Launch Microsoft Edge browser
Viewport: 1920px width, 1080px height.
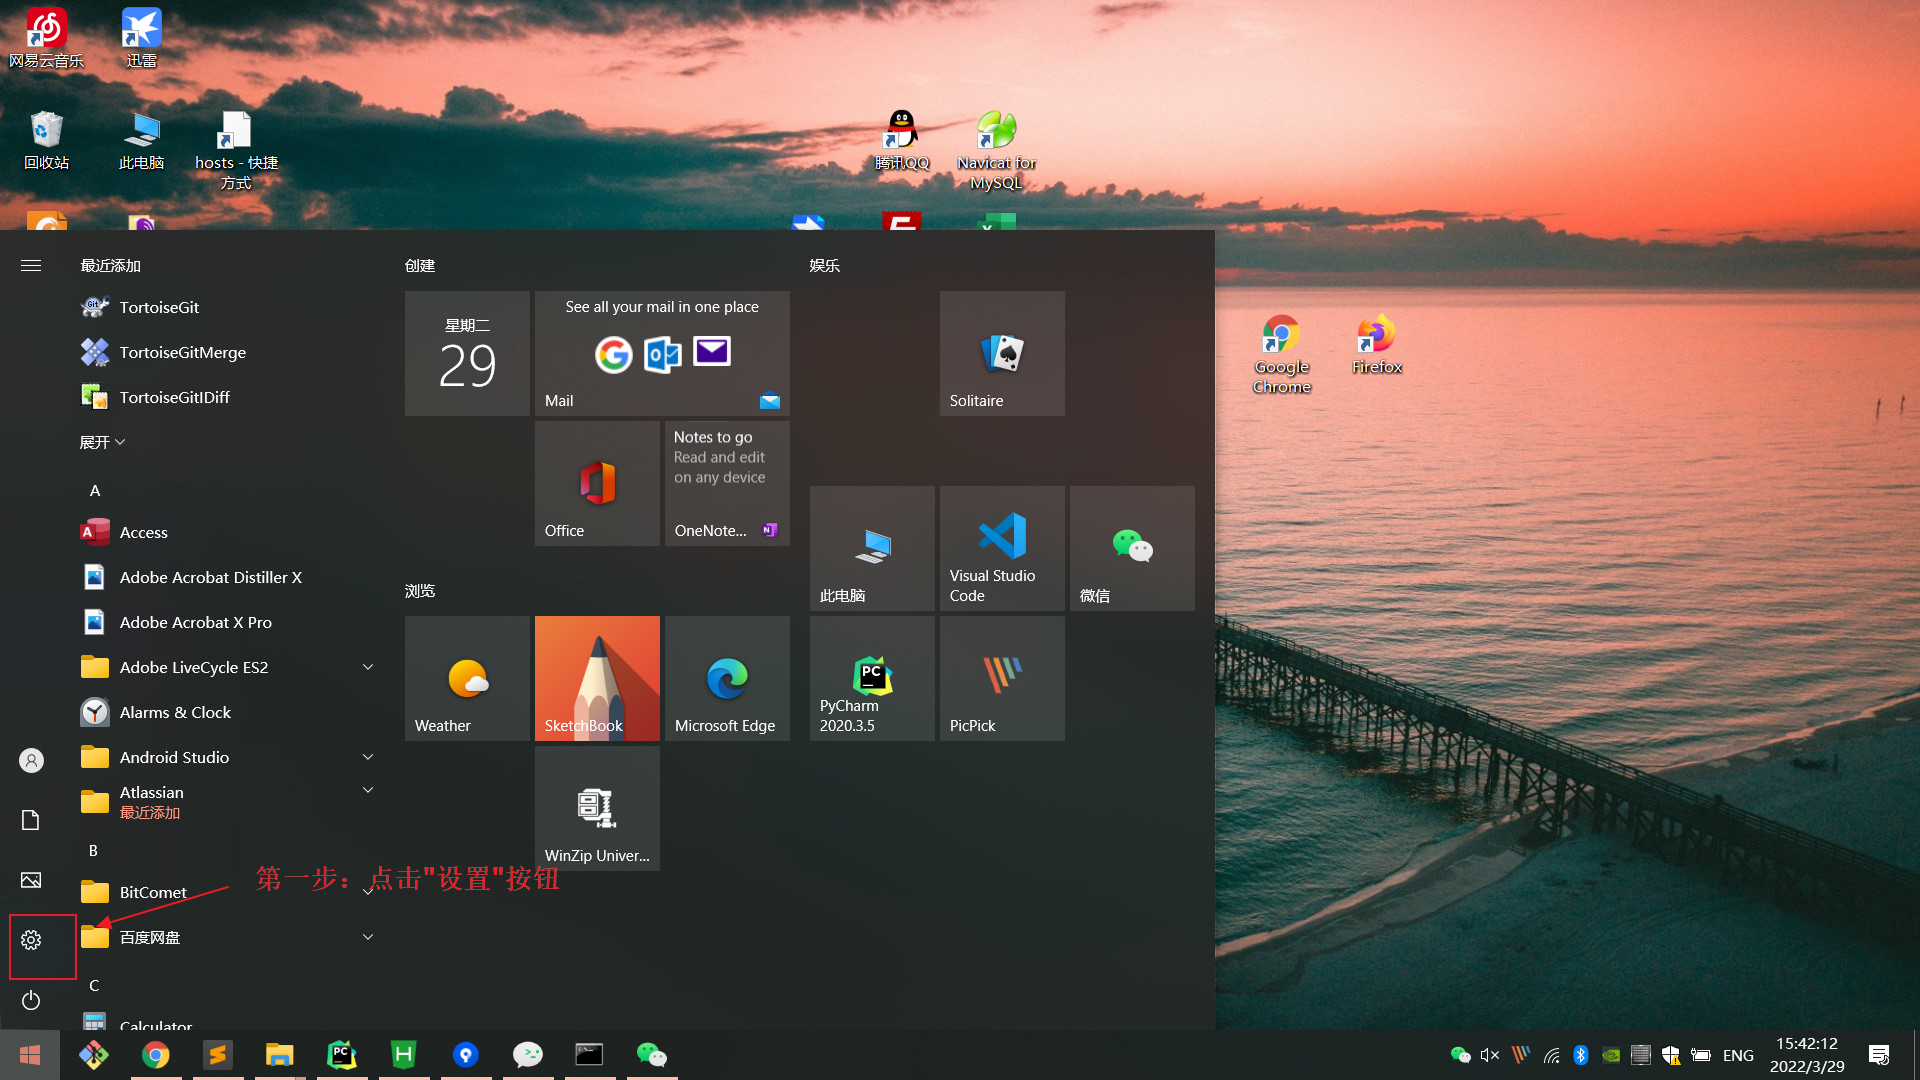pos(725,678)
